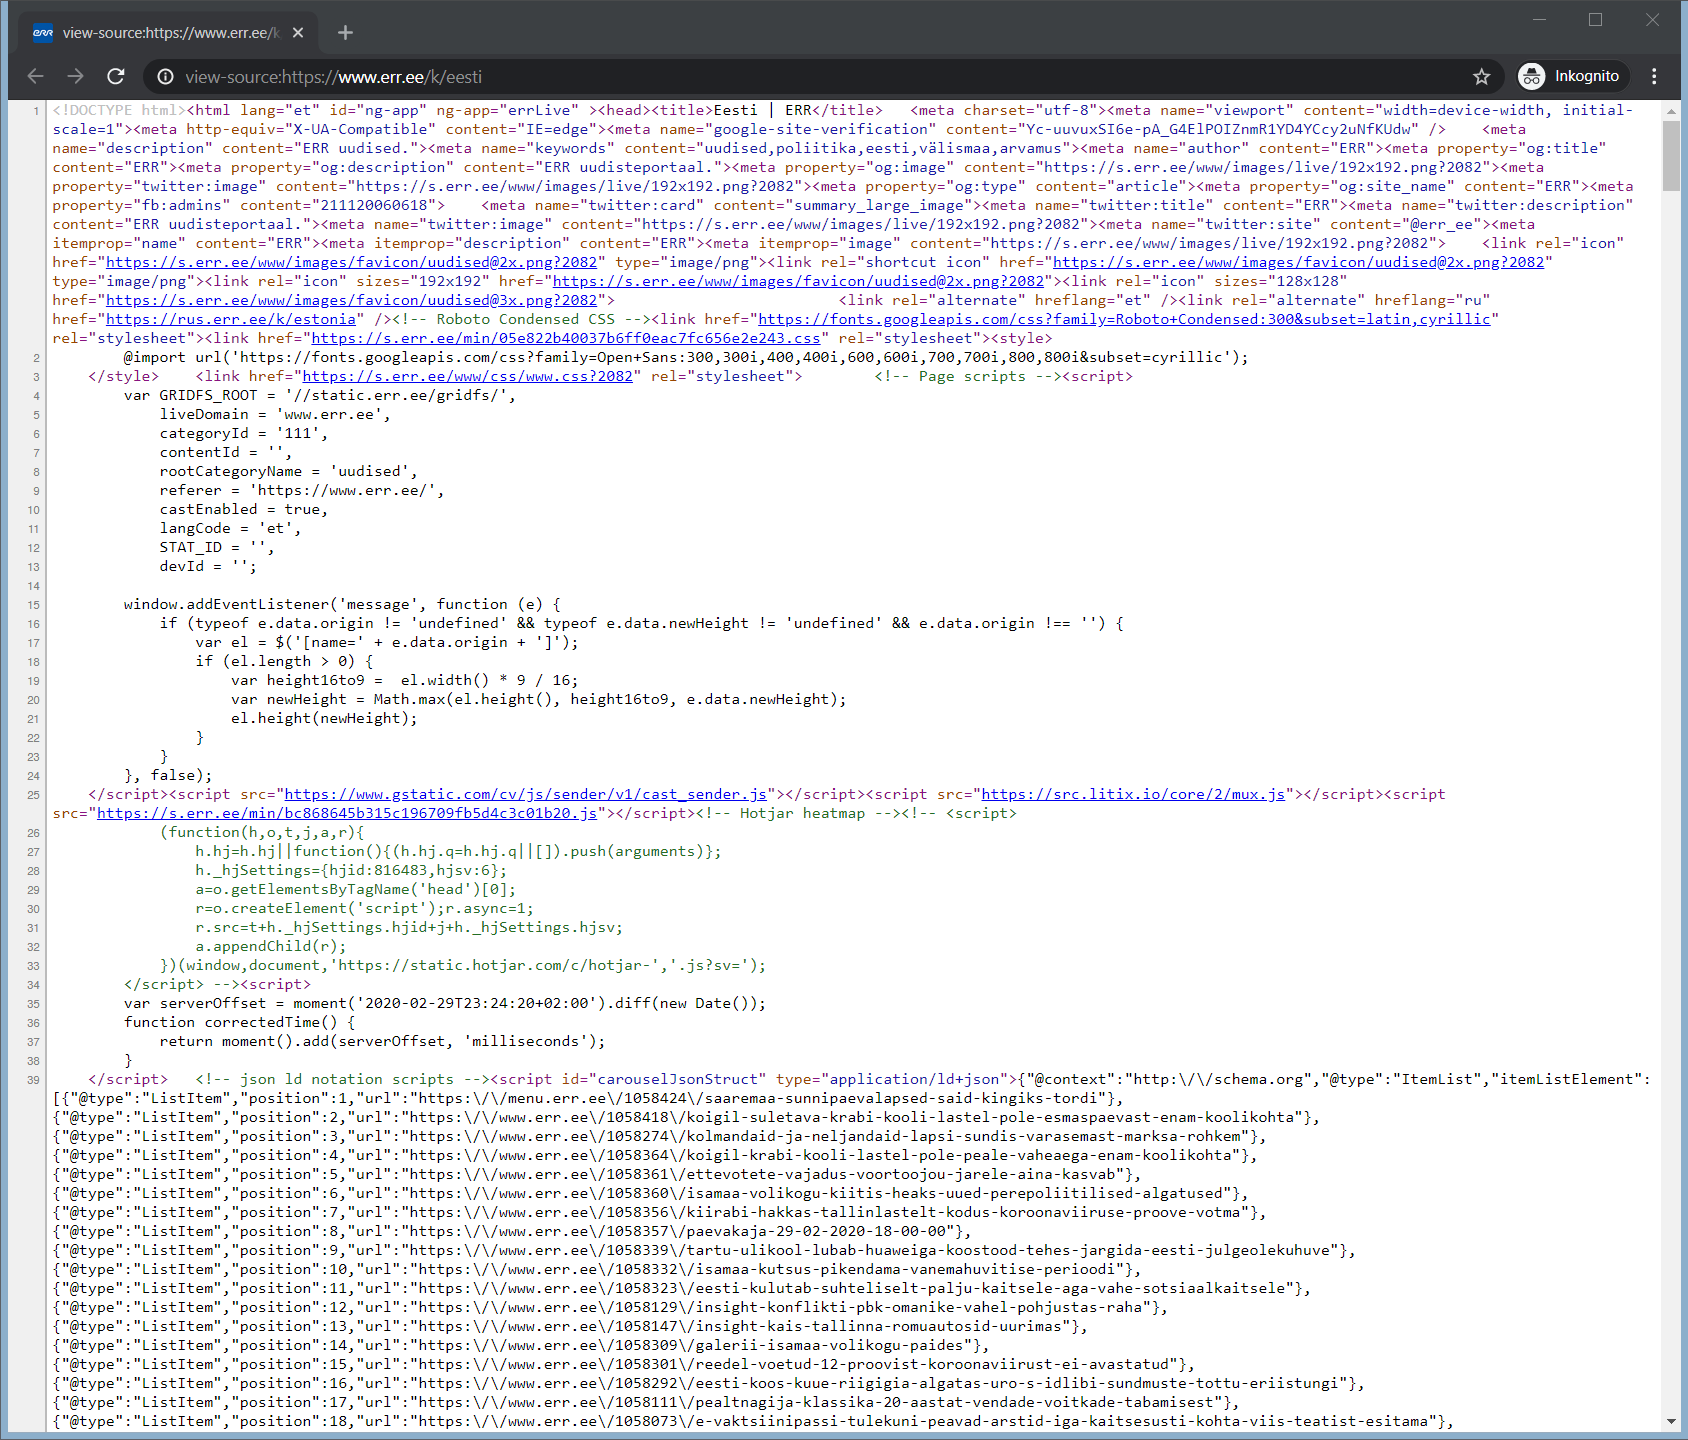This screenshot has width=1688, height=1440.
Task: Click the scrollbar down arrow
Action: (x=1671, y=1421)
